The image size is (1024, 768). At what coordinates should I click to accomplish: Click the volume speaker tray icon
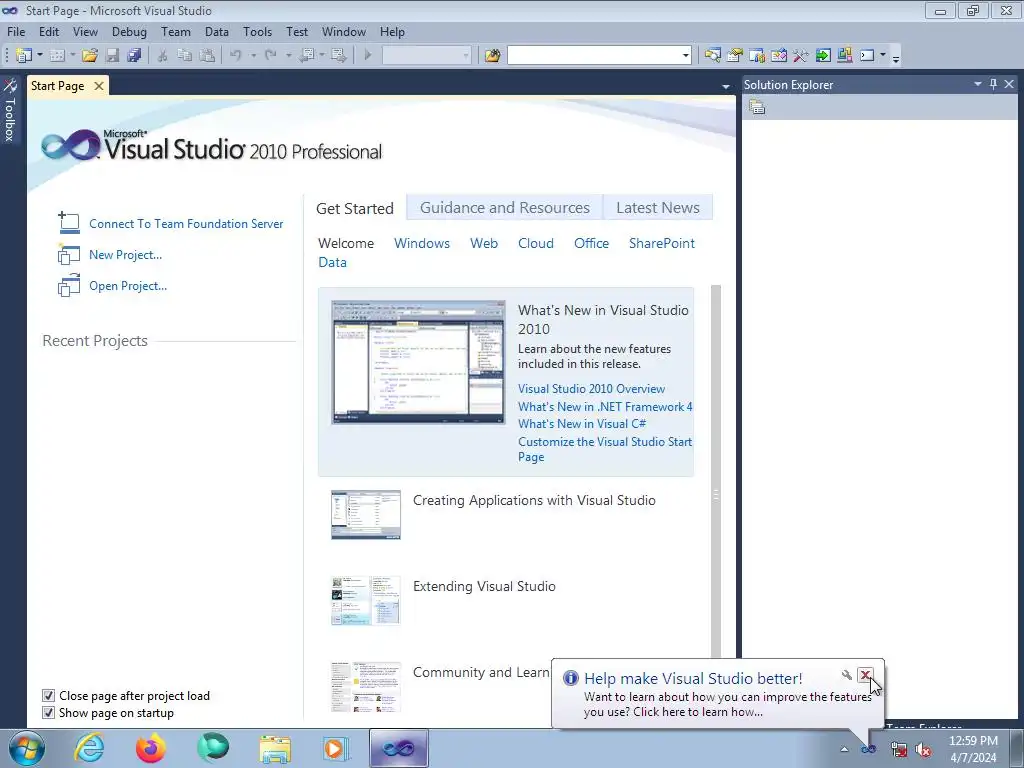coord(923,750)
